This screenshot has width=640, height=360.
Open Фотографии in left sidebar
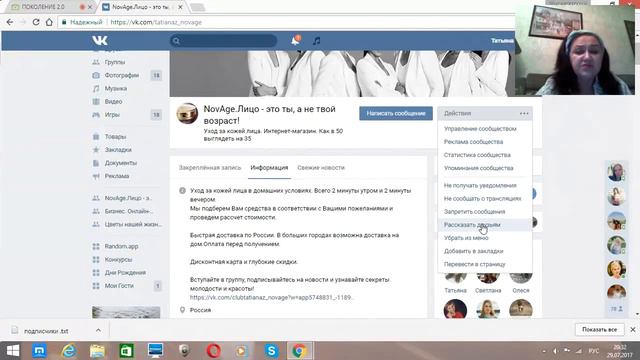pos(122,75)
